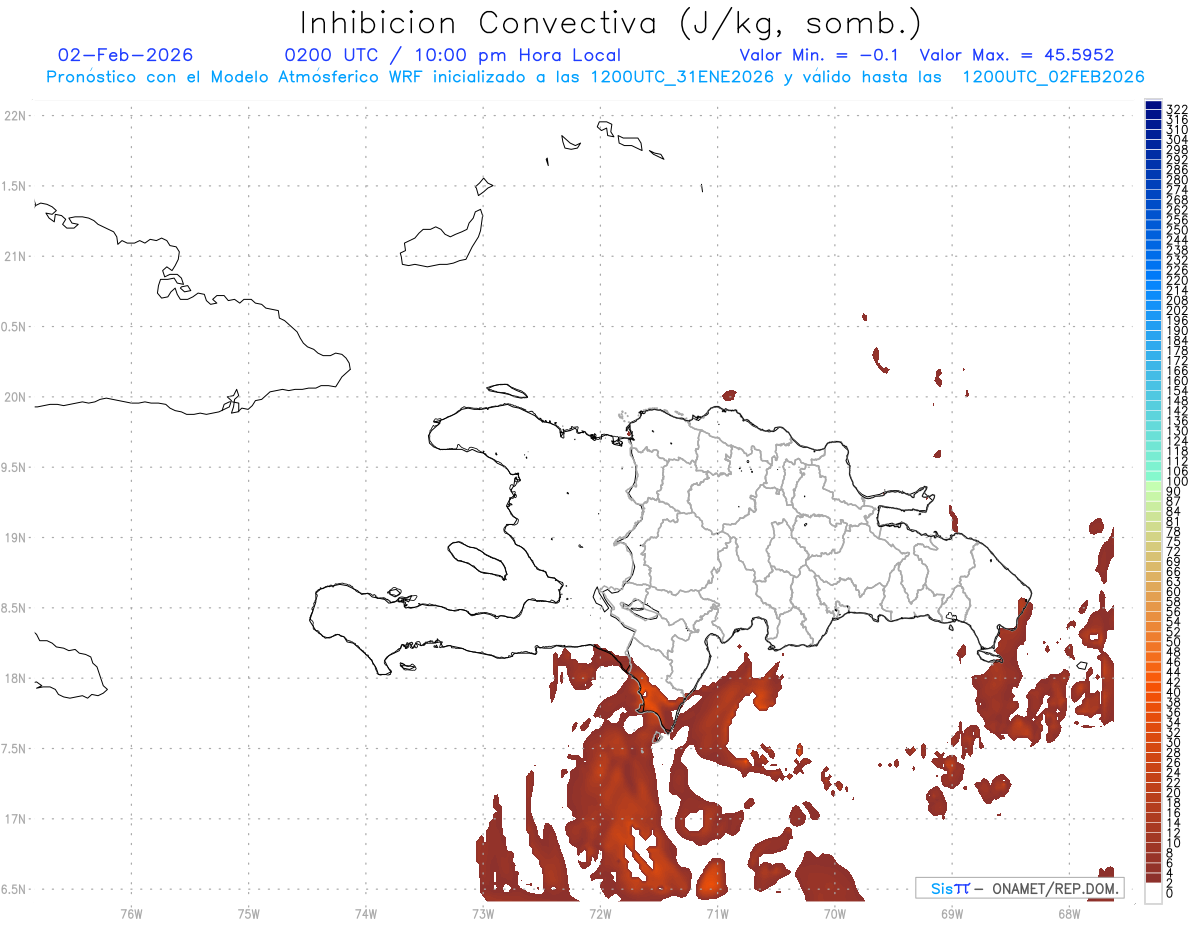Click the colorbar label '202'

1177,310
